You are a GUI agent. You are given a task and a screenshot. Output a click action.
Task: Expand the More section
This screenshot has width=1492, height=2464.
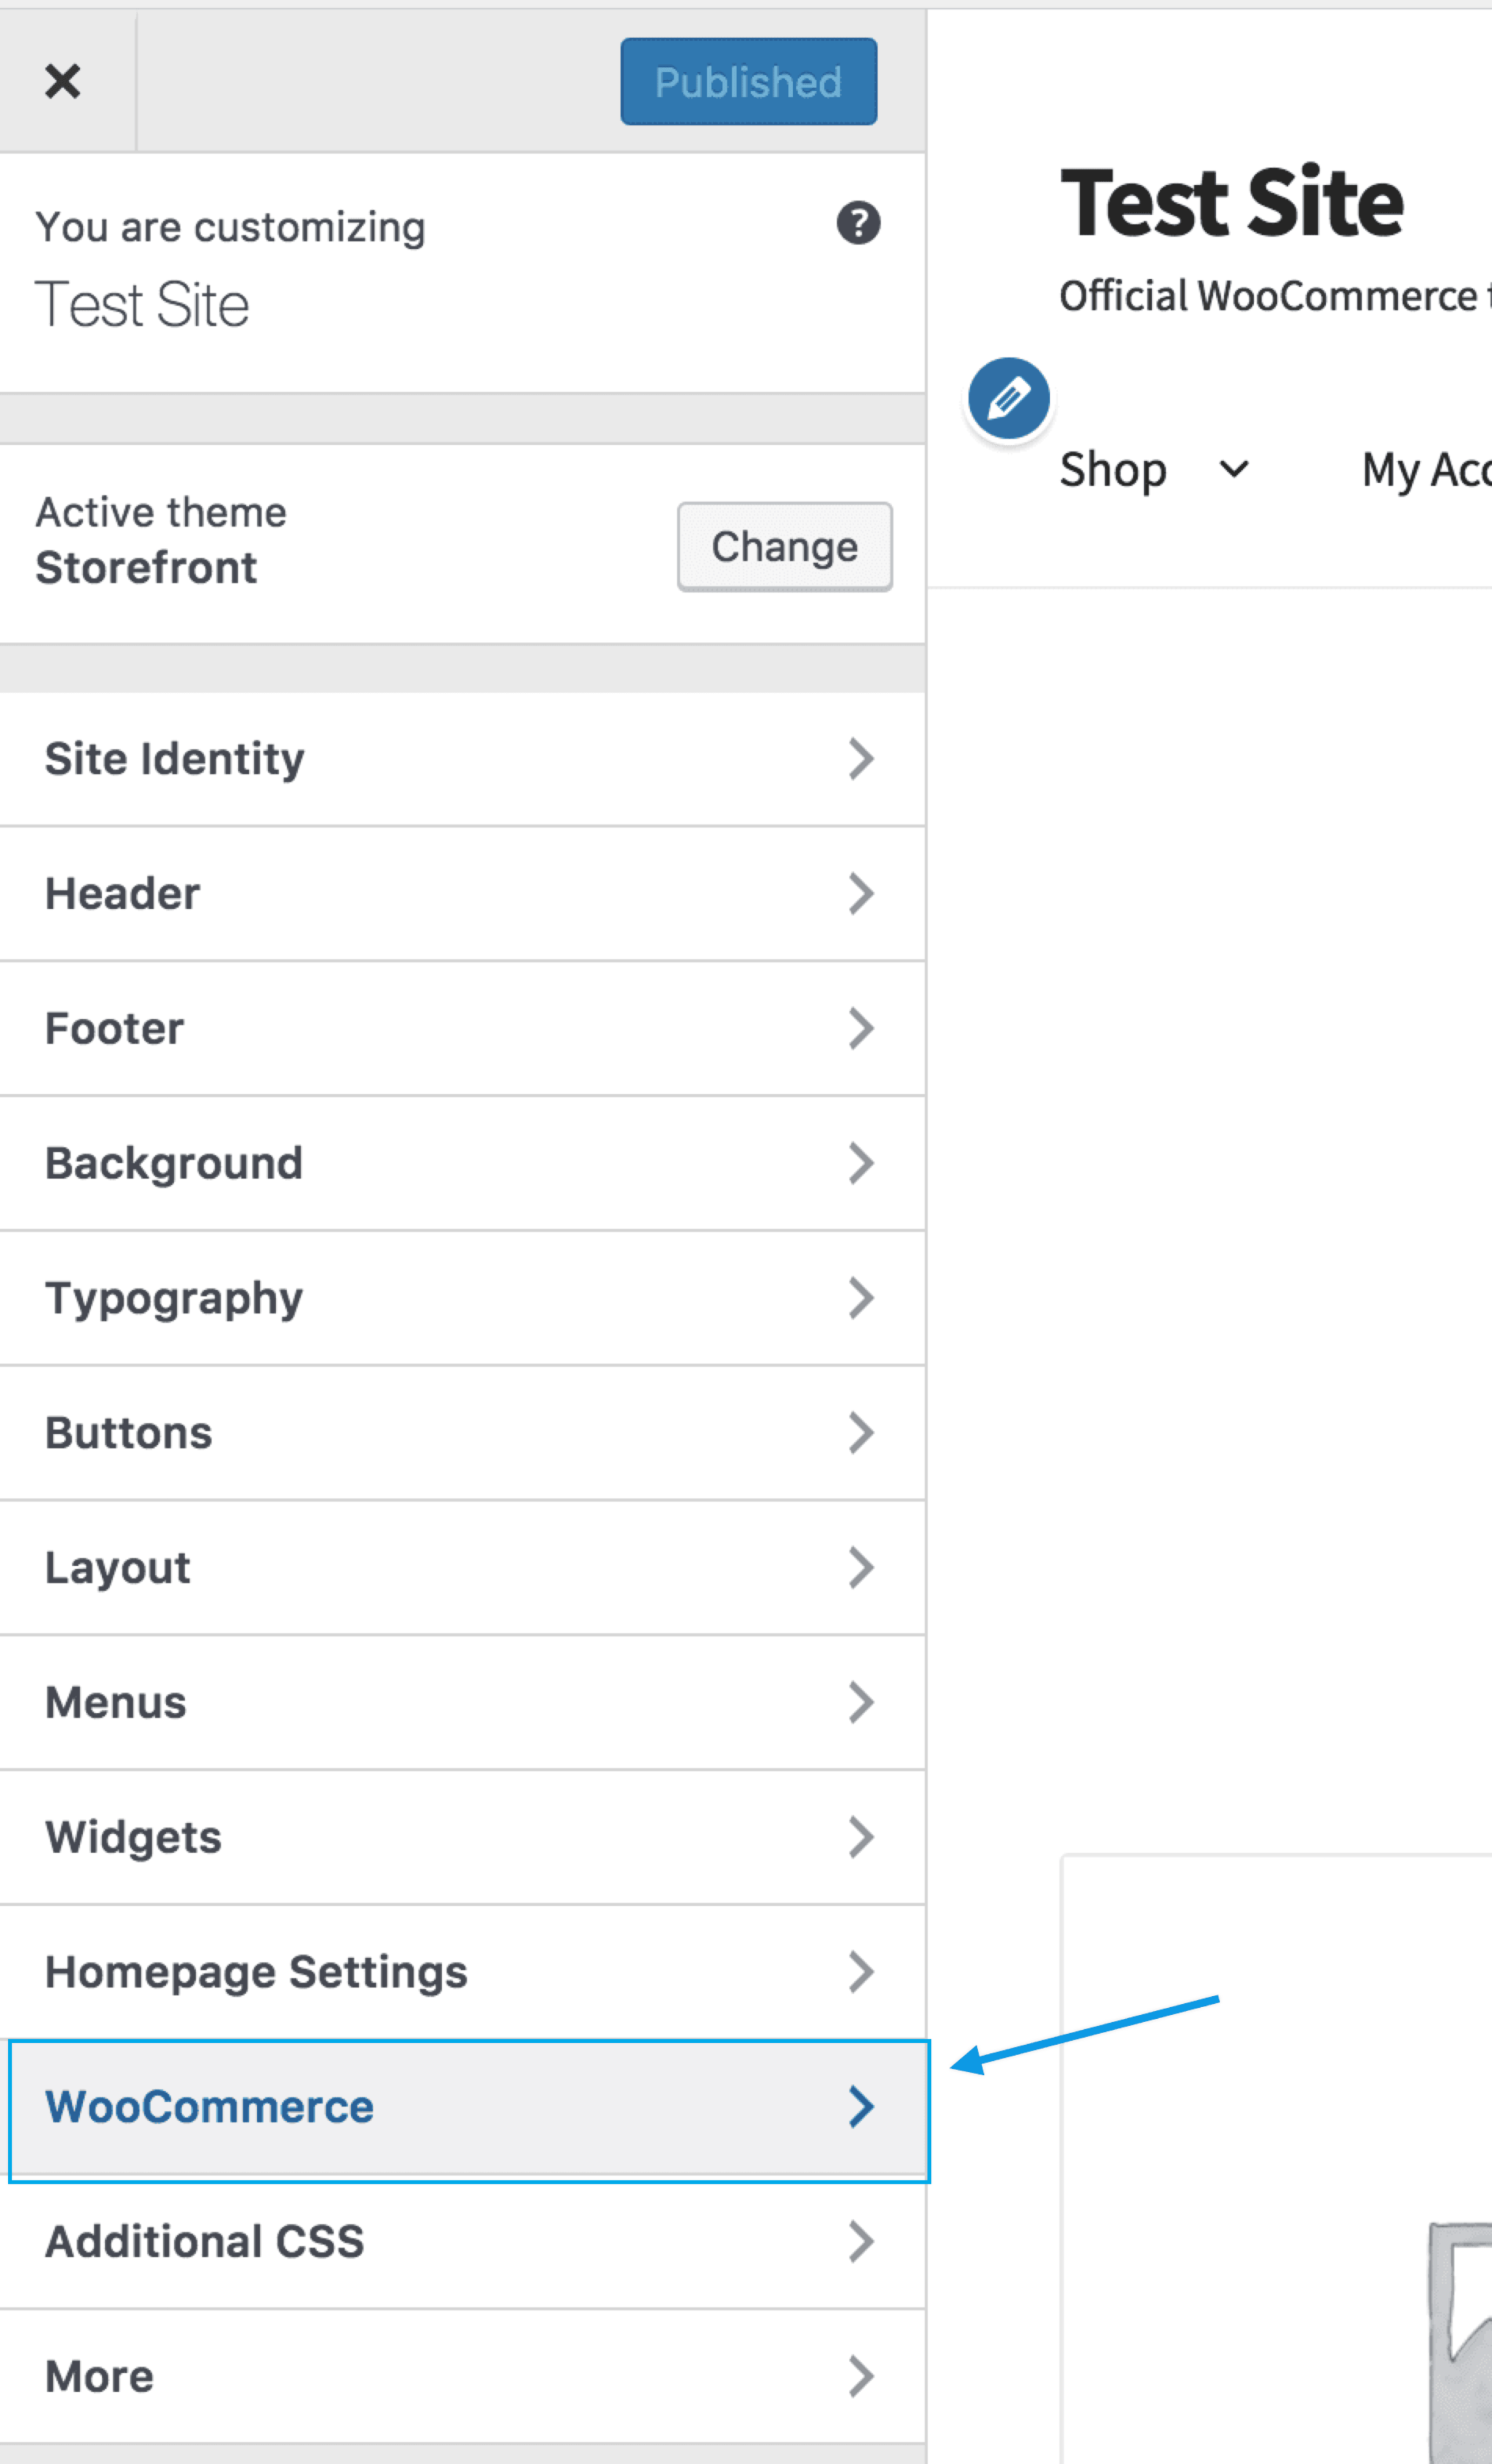pyautogui.click(x=460, y=2376)
